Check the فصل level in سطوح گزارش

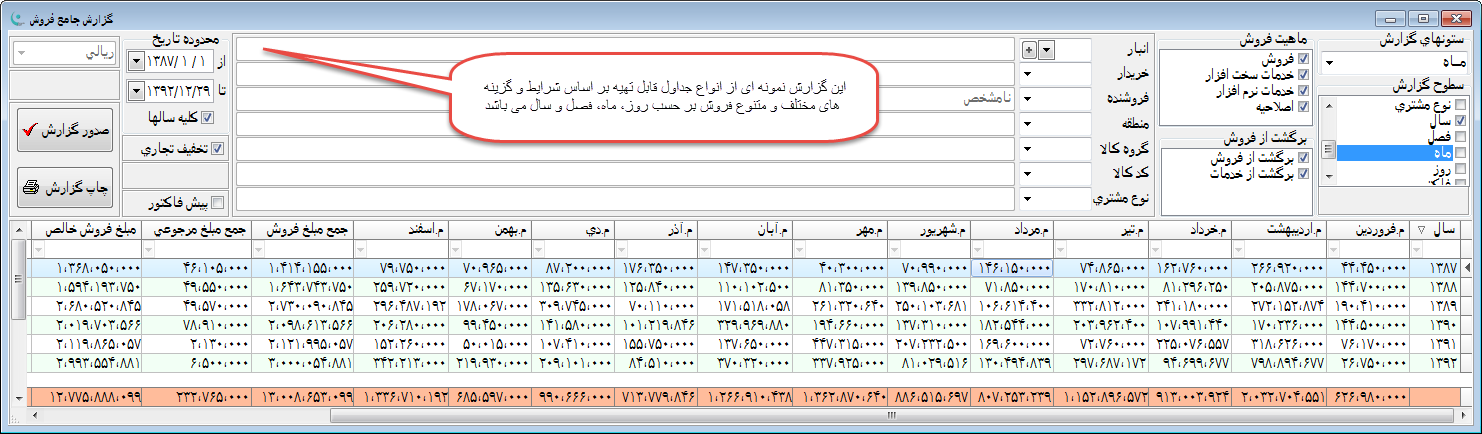[x=1461, y=136]
